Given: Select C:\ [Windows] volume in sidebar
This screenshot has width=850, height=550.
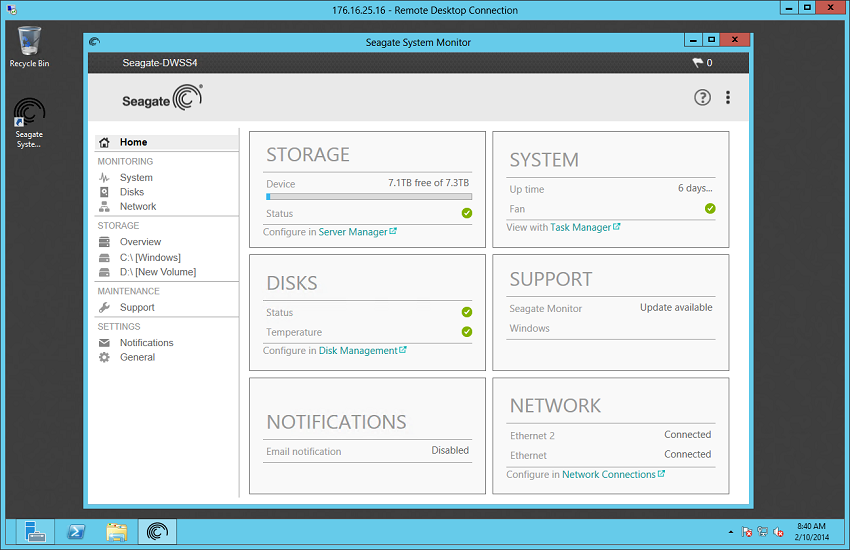Looking at the screenshot, I should click(x=150, y=257).
